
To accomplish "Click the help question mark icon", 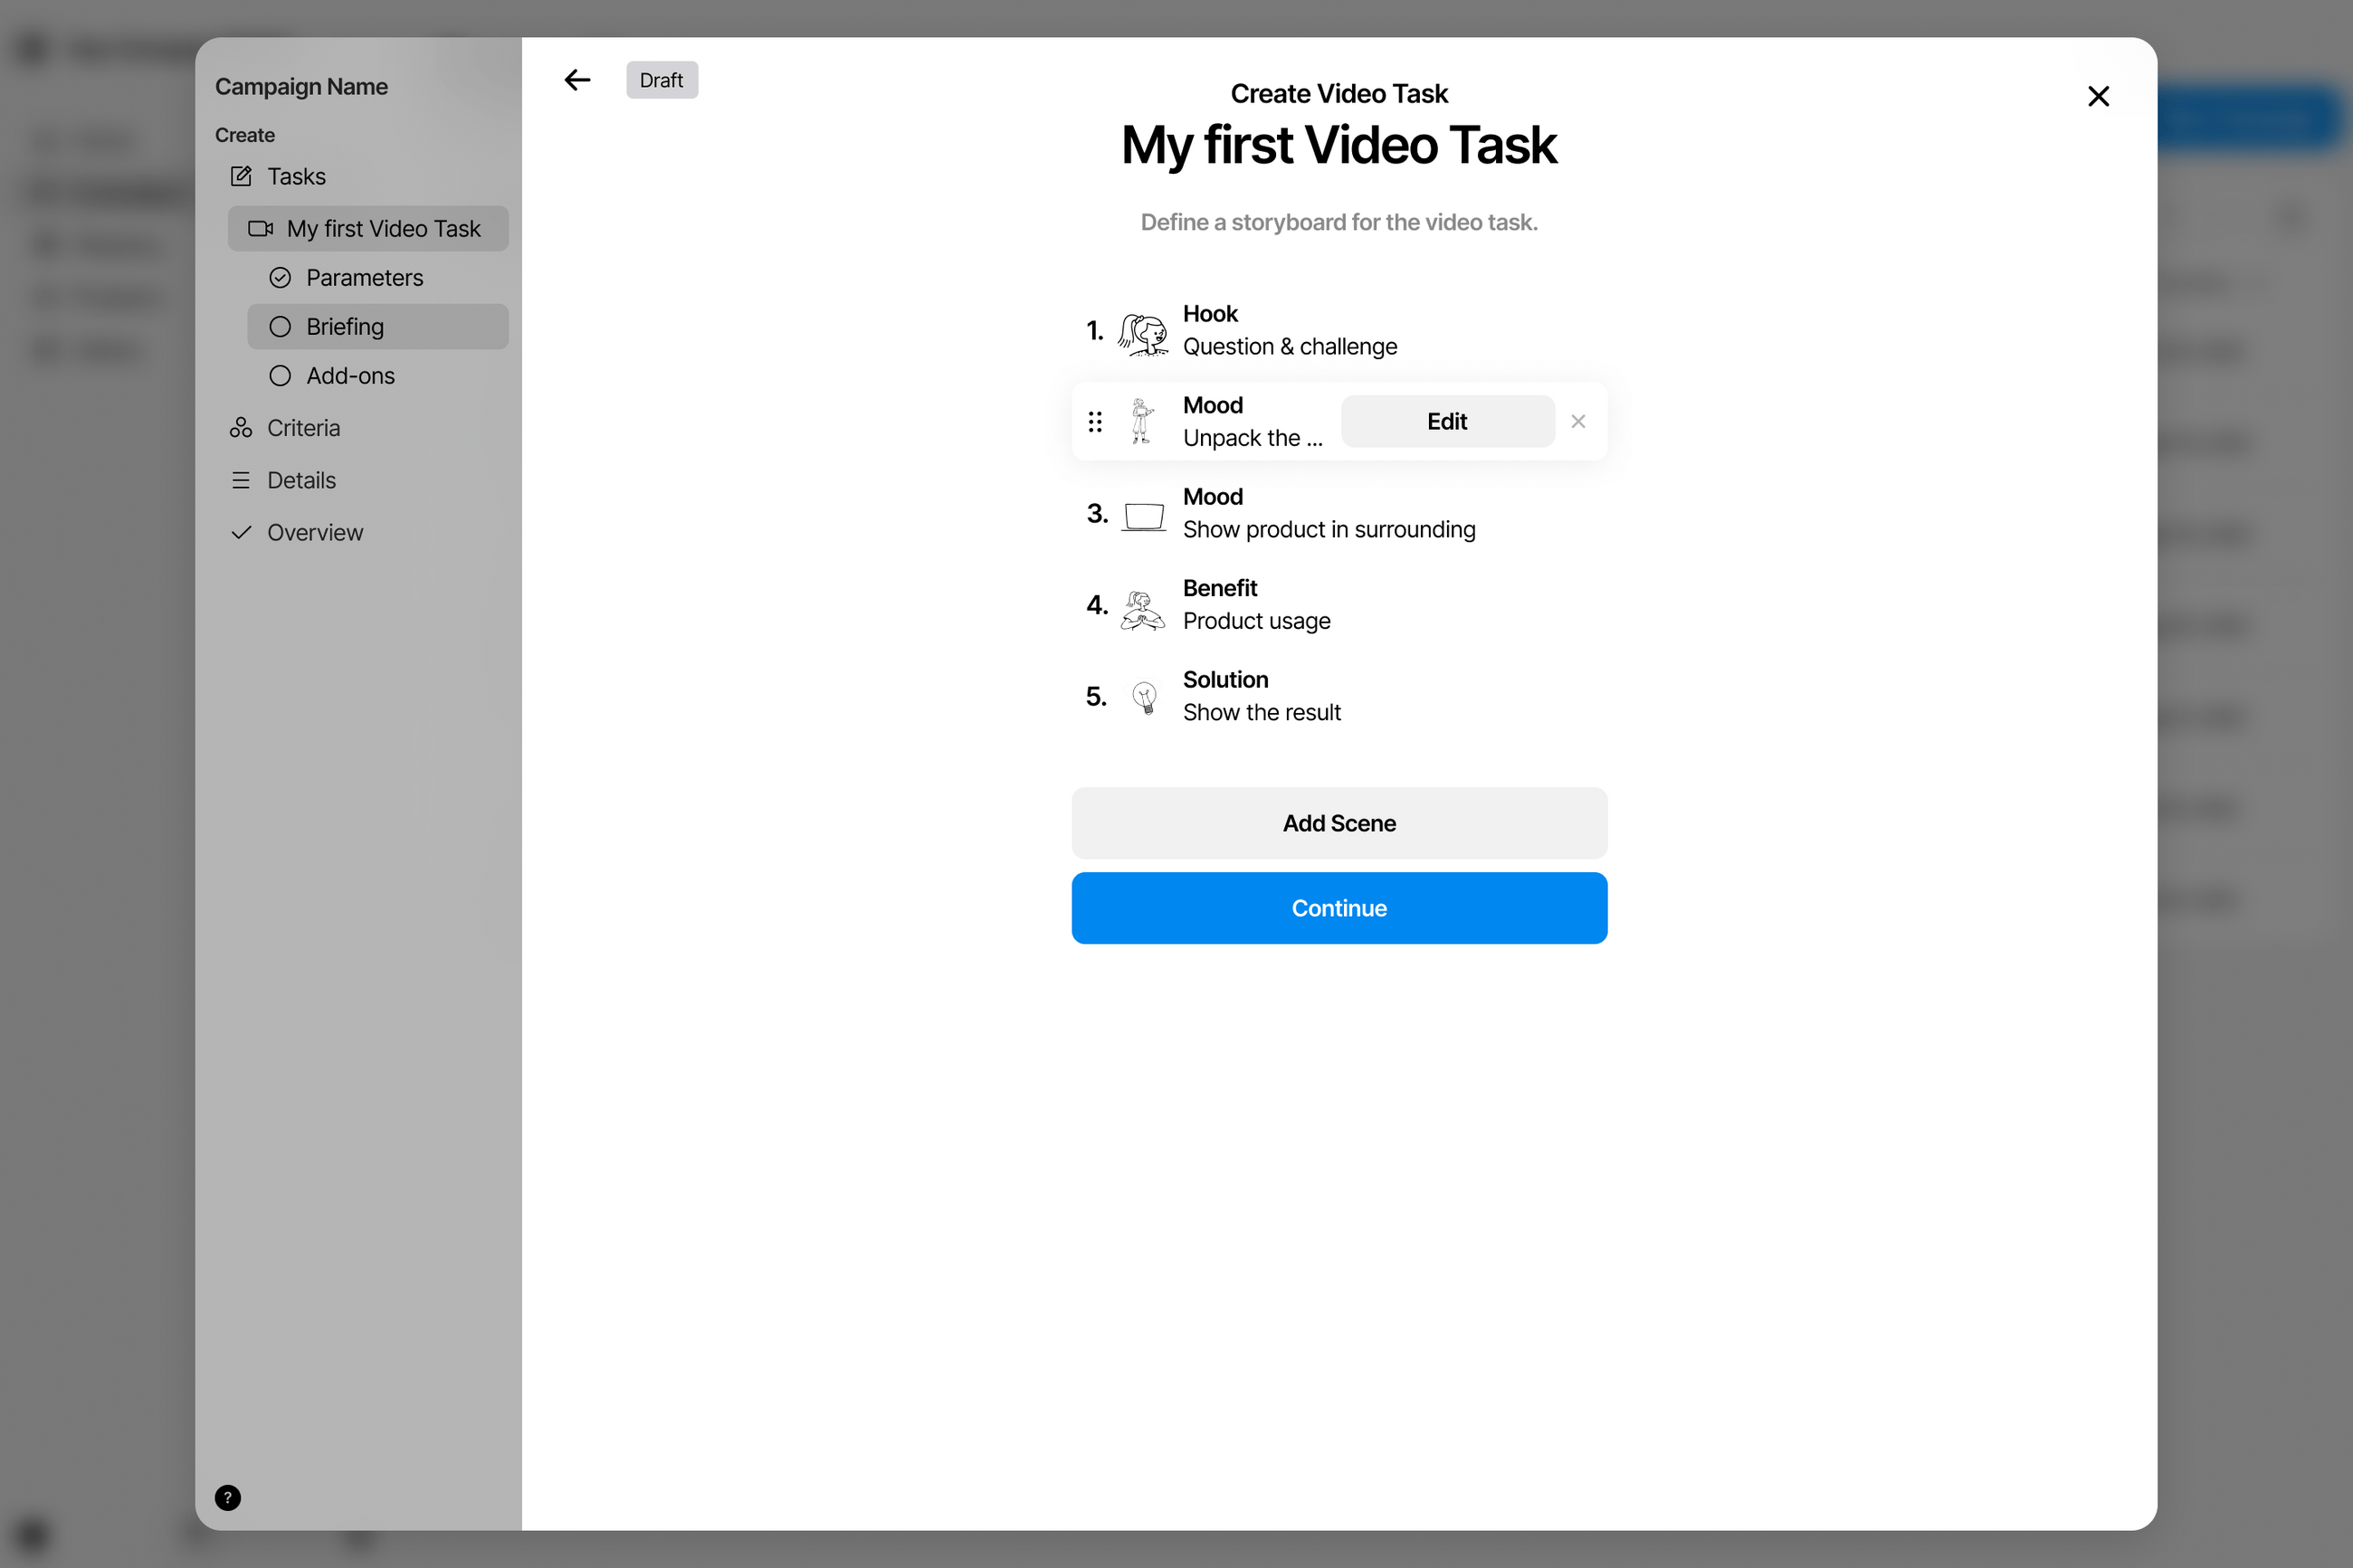I will (x=228, y=1497).
